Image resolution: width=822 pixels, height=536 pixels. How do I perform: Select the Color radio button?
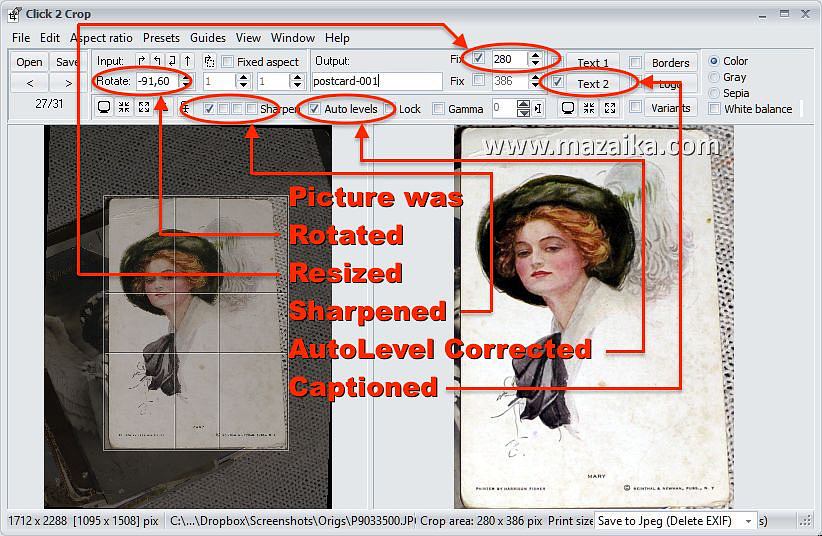click(x=713, y=61)
